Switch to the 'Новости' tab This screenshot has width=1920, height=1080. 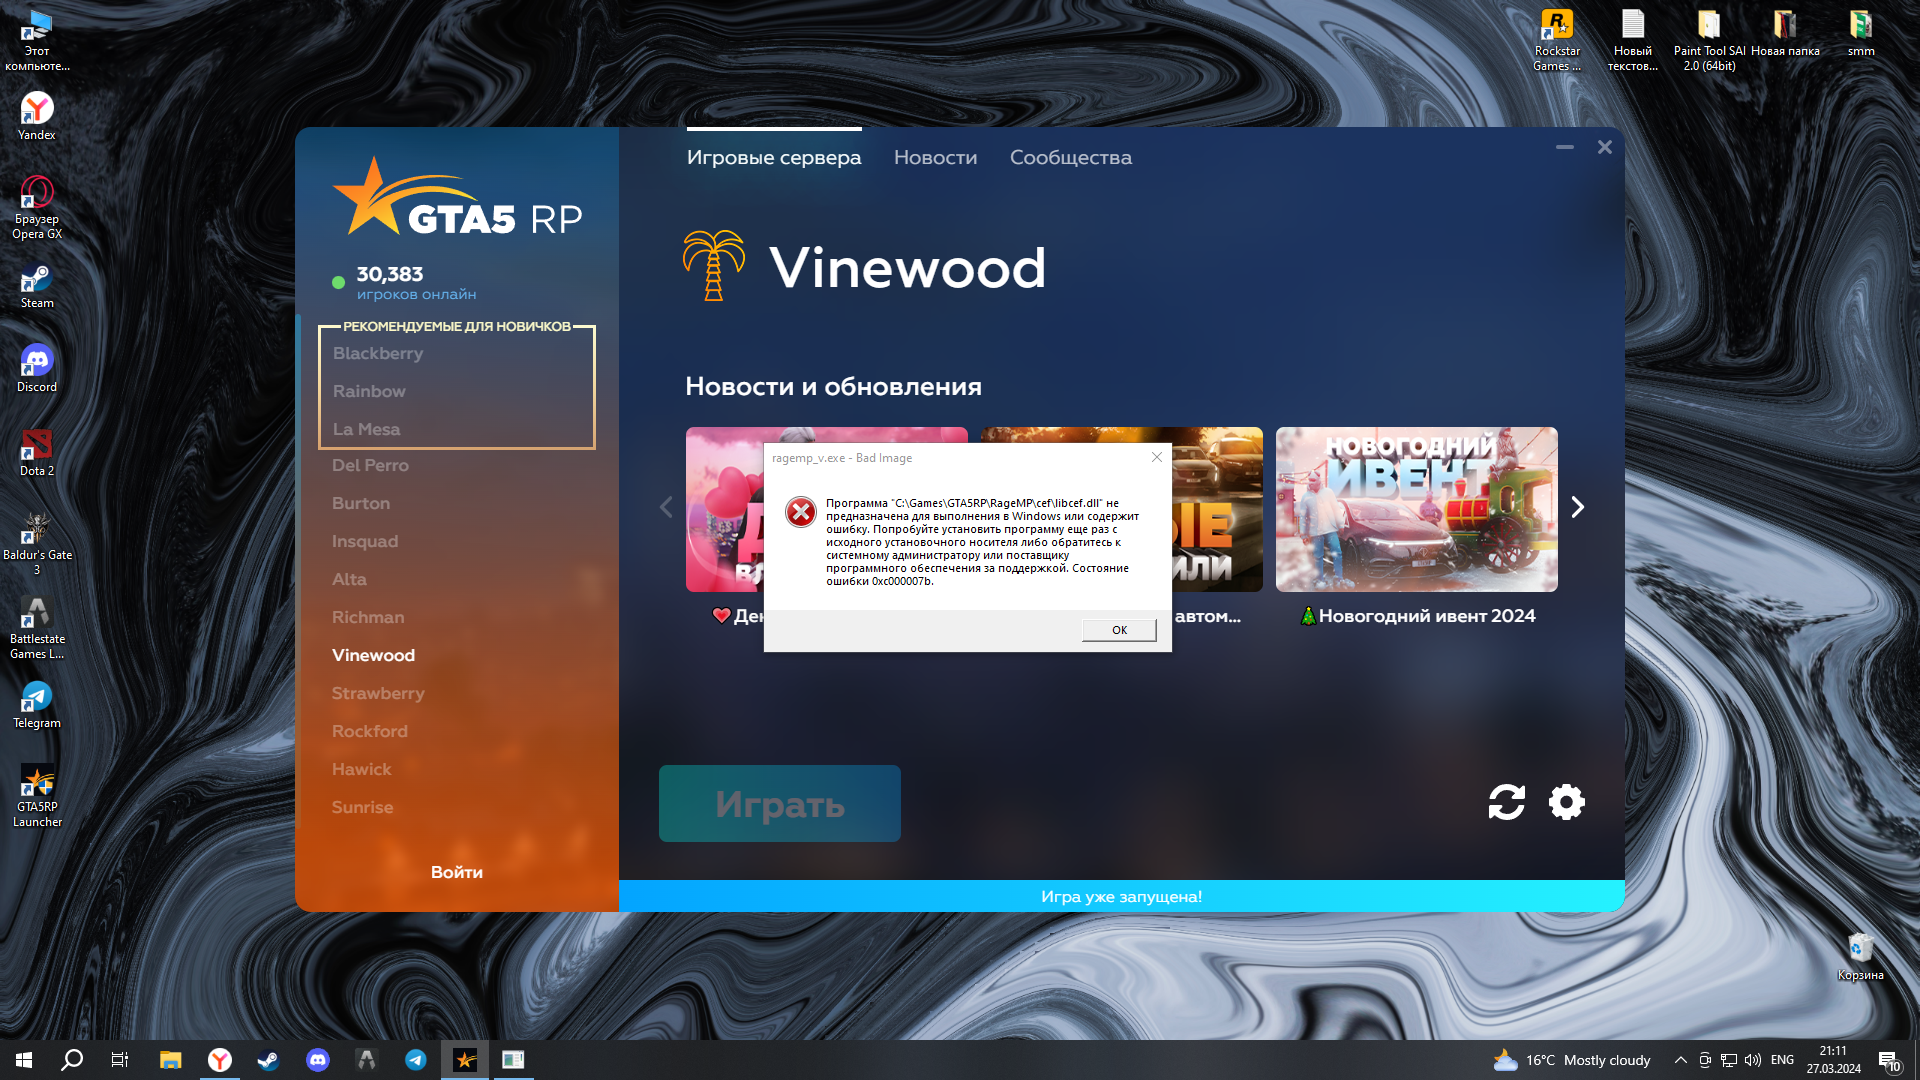935,157
